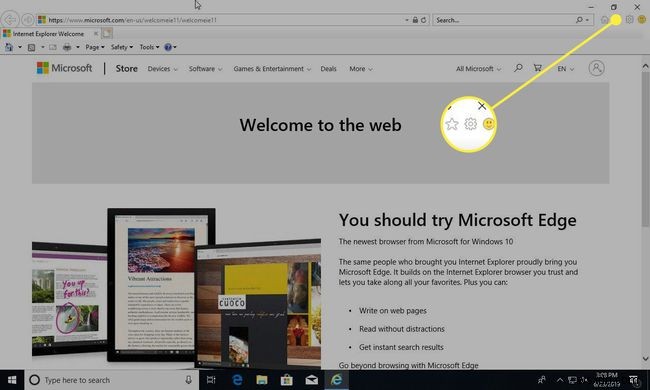Open the blue Help icon
This screenshot has width=650, height=390.
click(x=167, y=47)
